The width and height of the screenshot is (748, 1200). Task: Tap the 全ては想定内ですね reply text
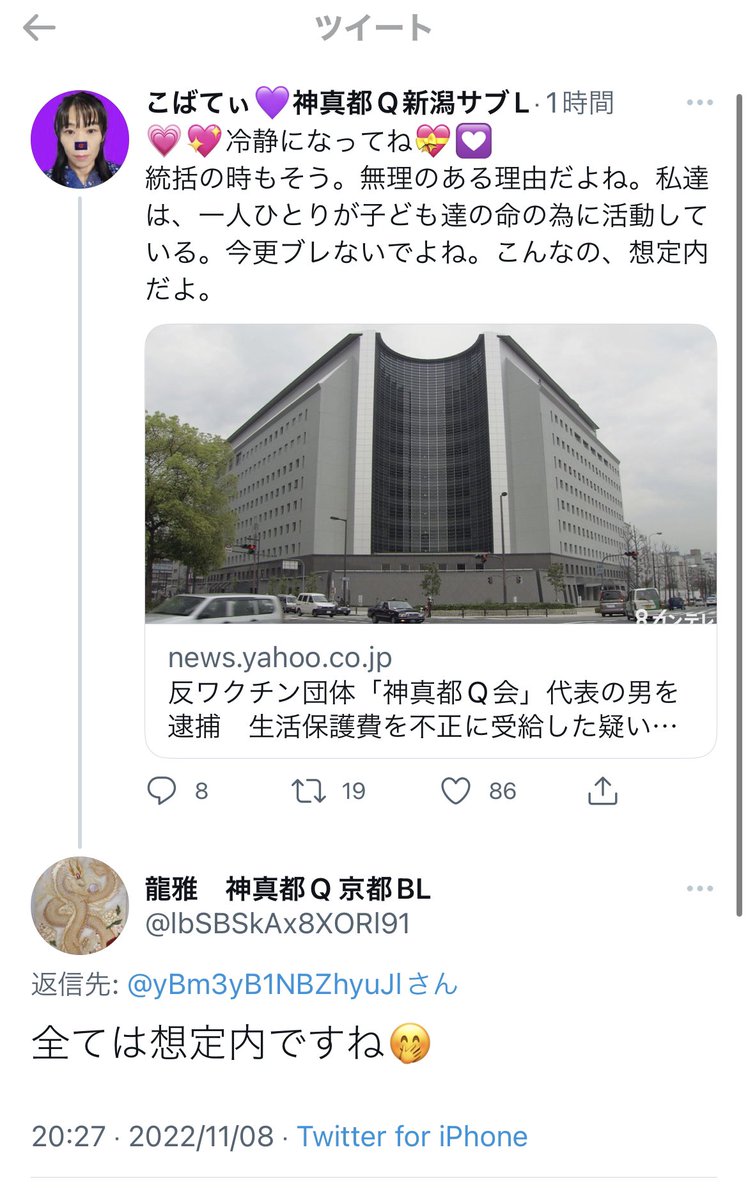pyautogui.click(x=231, y=1045)
